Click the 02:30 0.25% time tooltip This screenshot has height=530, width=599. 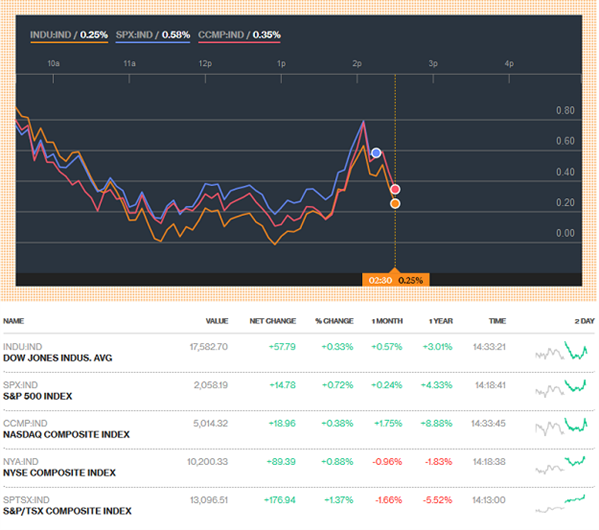(395, 280)
